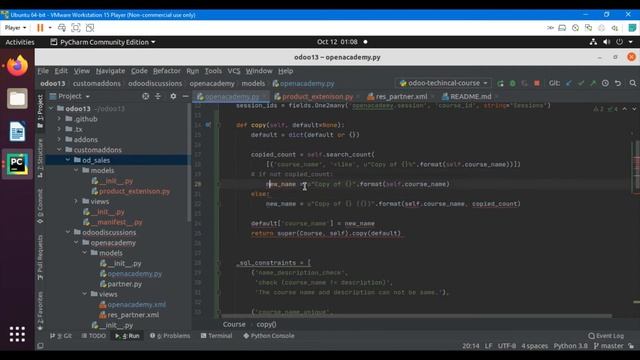Select customaddons in the breadcrumb bar
The height and width of the screenshot is (360, 640).
[97, 83]
